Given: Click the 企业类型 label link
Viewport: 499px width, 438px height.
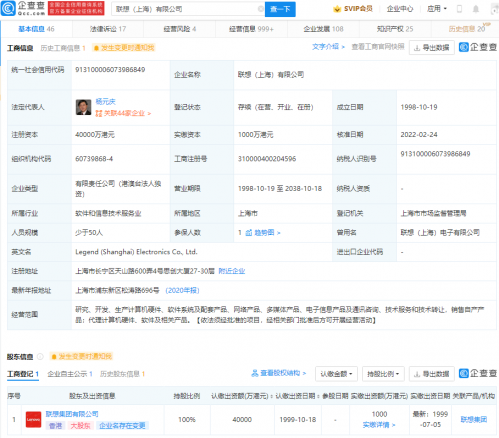Looking at the screenshot, I should 25,189.
